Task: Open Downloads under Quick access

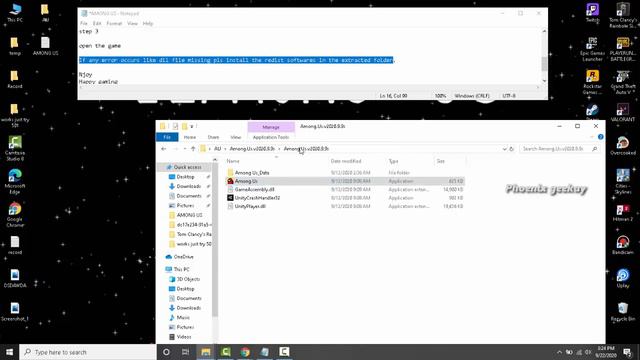Action: pyautogui.click(x=188, y=186)
